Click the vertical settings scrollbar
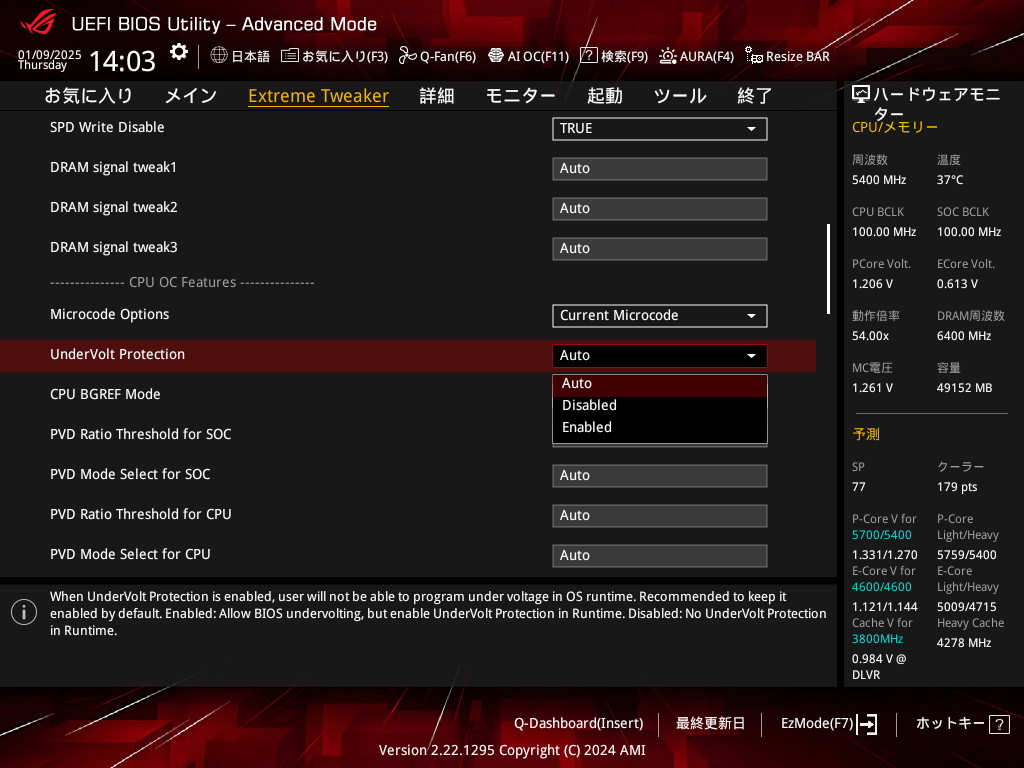The height and width of the screenshot is (768, 1024). (828, 268)
